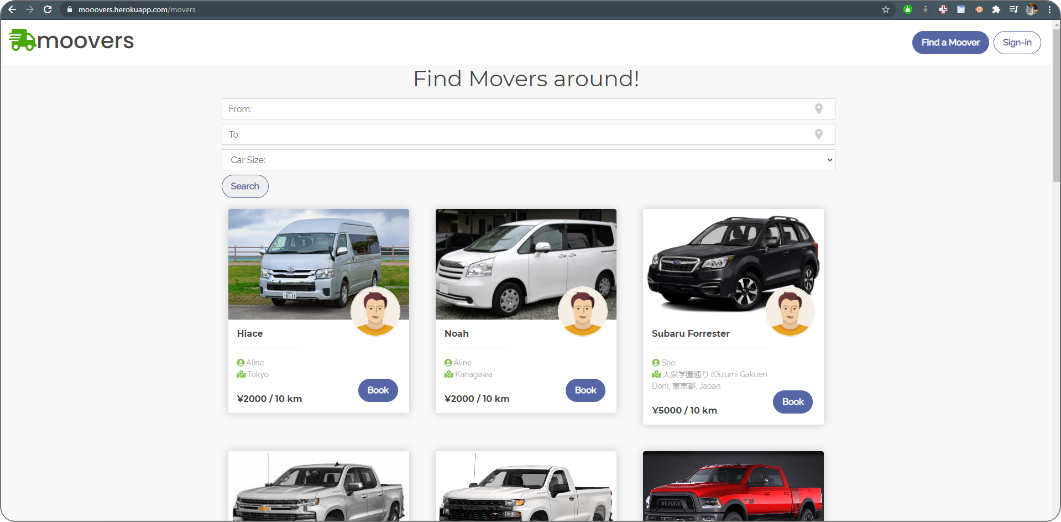The height and width of the screenshot is (522, 1061).
Task: Click the location pin in From field
Action: pos(818,109)
